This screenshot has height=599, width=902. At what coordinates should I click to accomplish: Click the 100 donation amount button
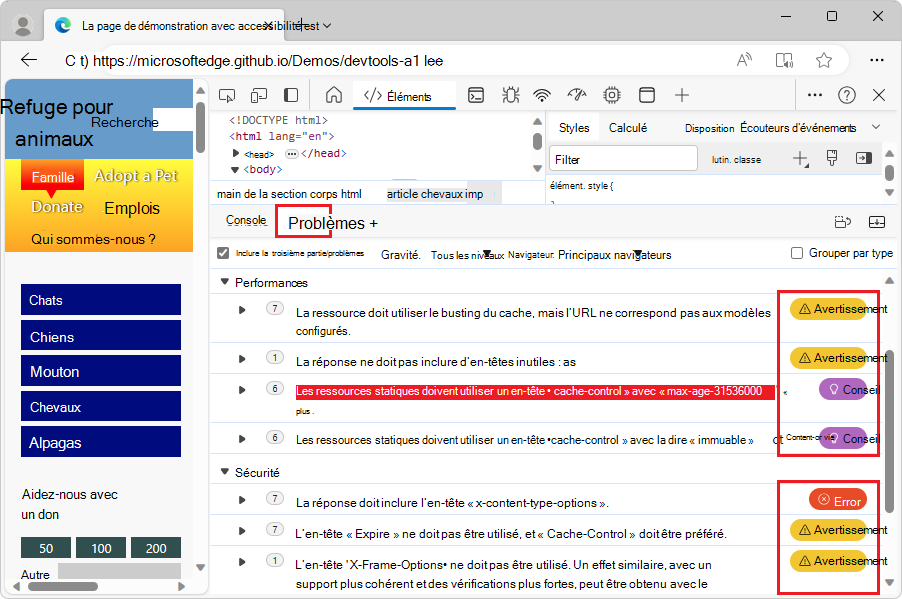click(x=101, y=548)
